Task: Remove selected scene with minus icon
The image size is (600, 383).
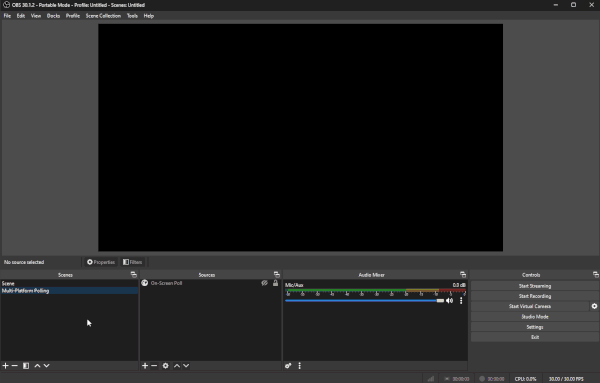Action: pyautogui.click(x=15, y=366)
